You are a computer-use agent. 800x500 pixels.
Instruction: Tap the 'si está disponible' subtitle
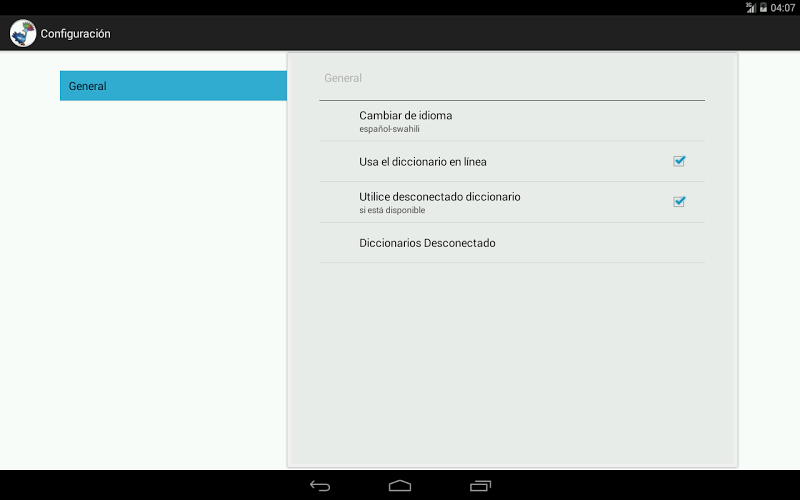392,210
